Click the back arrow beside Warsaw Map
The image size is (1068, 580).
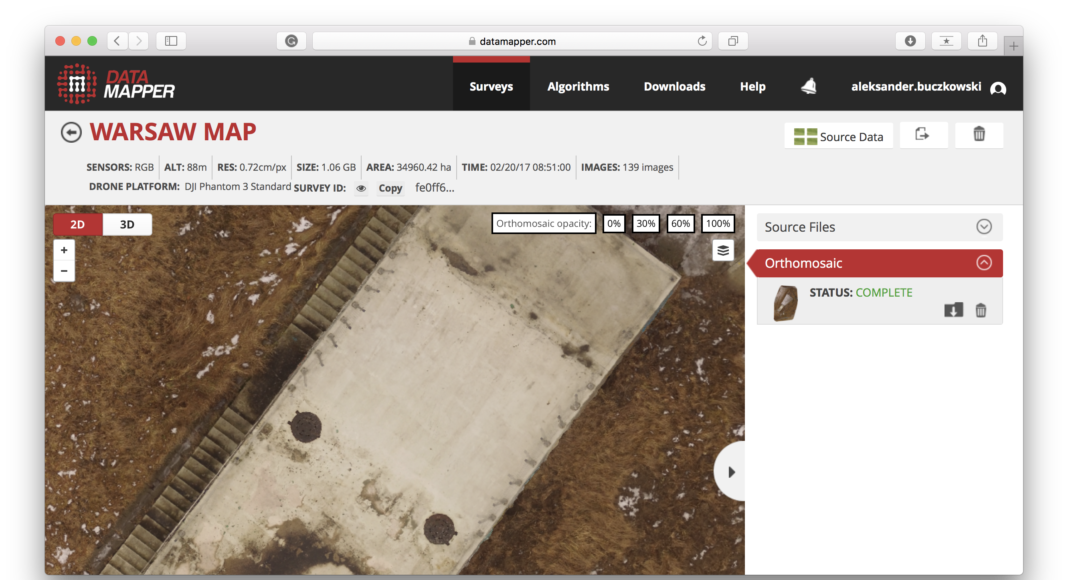71,133
